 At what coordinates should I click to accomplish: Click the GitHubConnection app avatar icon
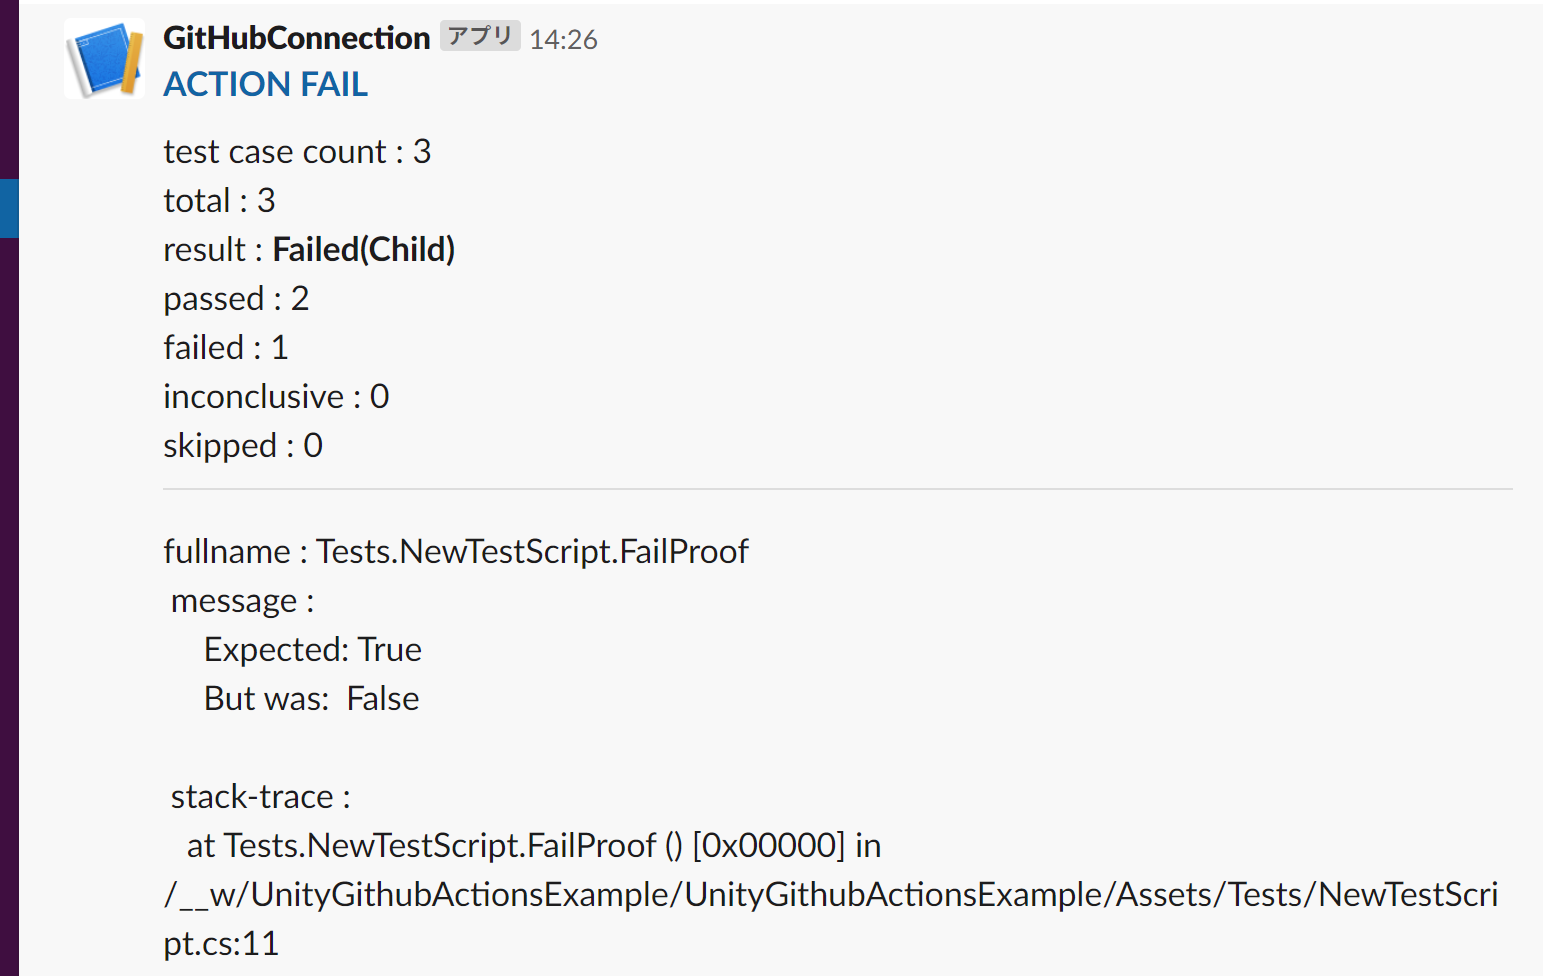[105, 59]
